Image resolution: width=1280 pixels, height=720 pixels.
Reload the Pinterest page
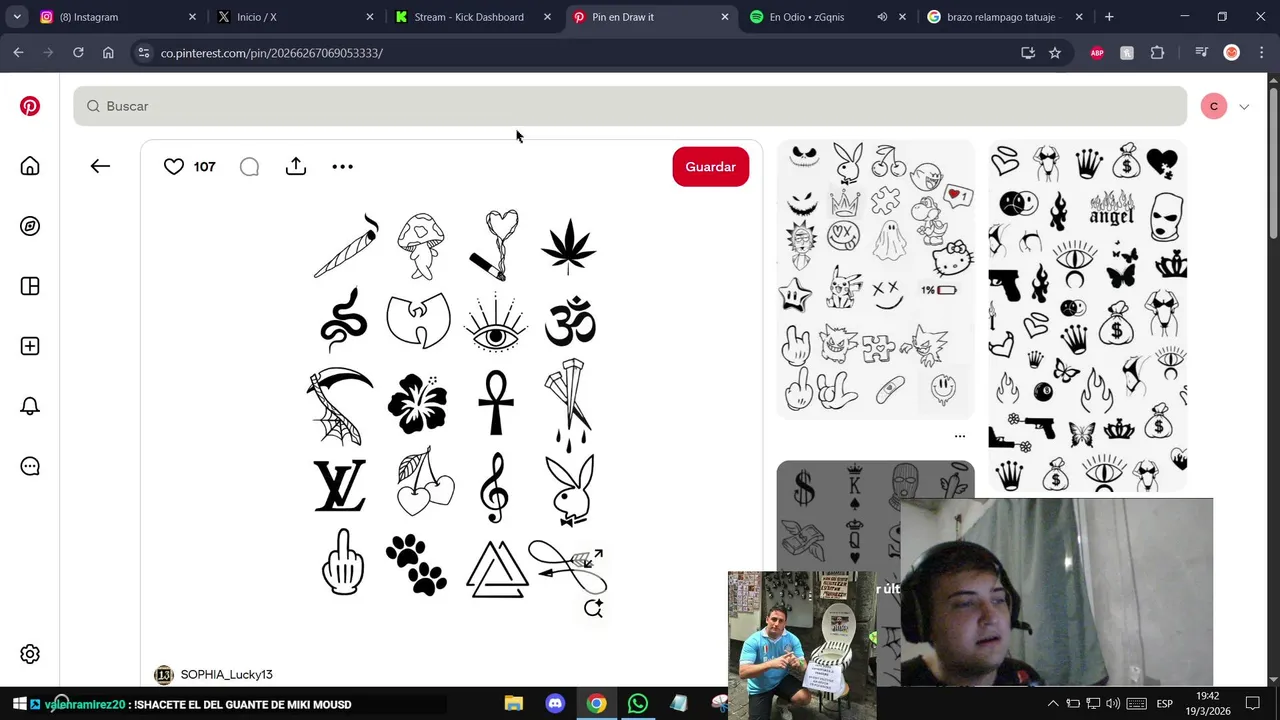78,53
